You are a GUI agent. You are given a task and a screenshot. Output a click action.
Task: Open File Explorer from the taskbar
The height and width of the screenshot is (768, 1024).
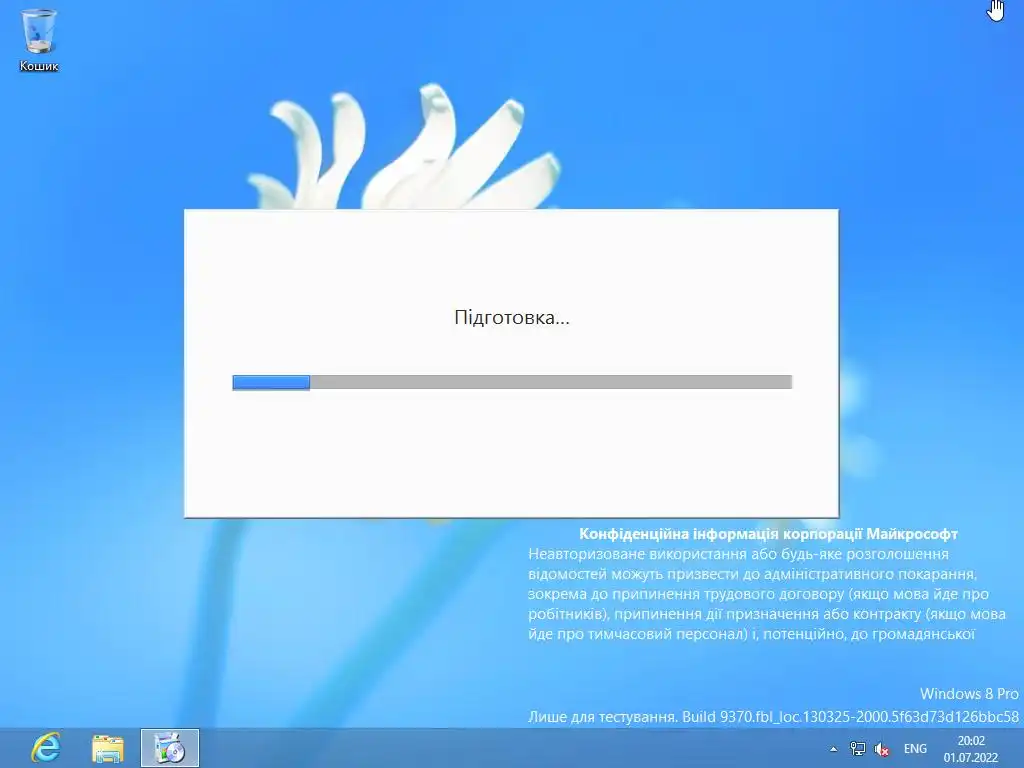[x=108, y=748]
